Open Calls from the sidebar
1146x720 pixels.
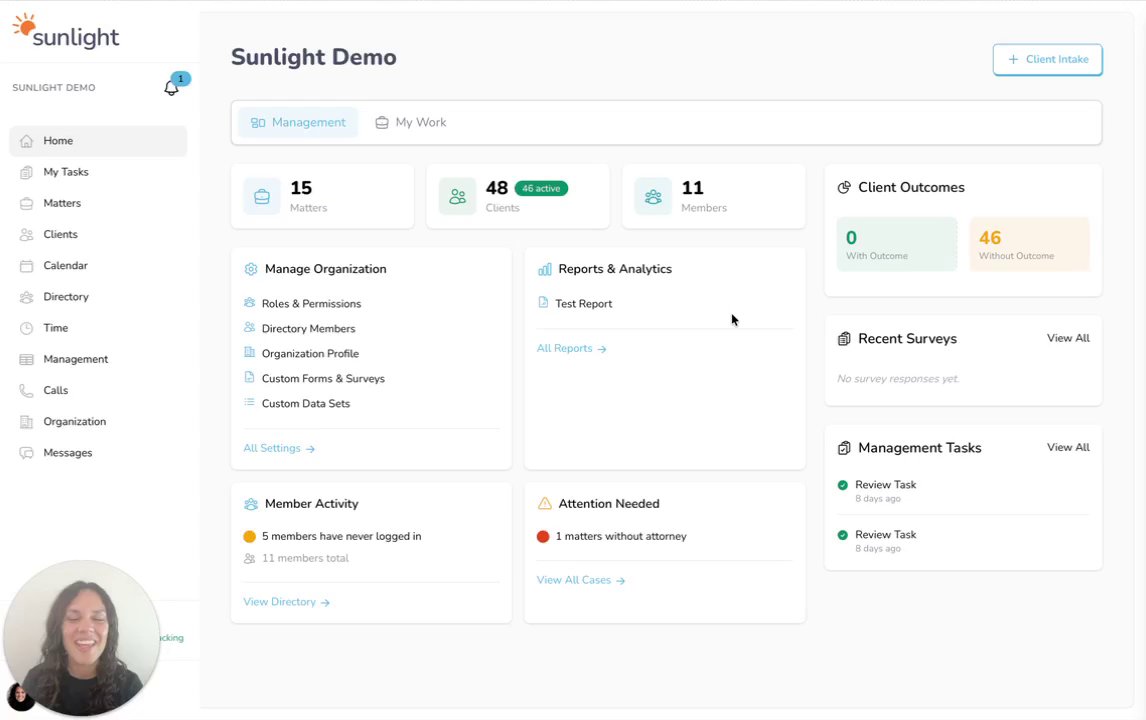55,391
